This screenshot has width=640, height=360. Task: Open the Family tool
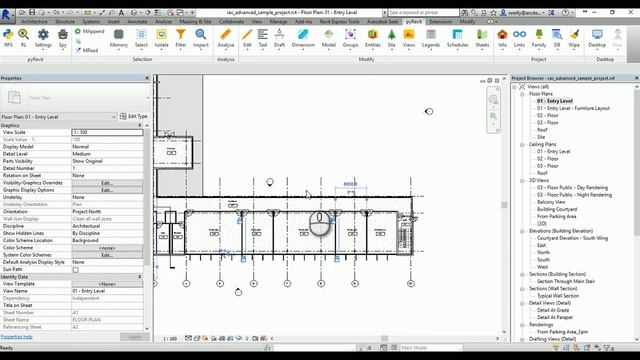(x=539, y=38)
